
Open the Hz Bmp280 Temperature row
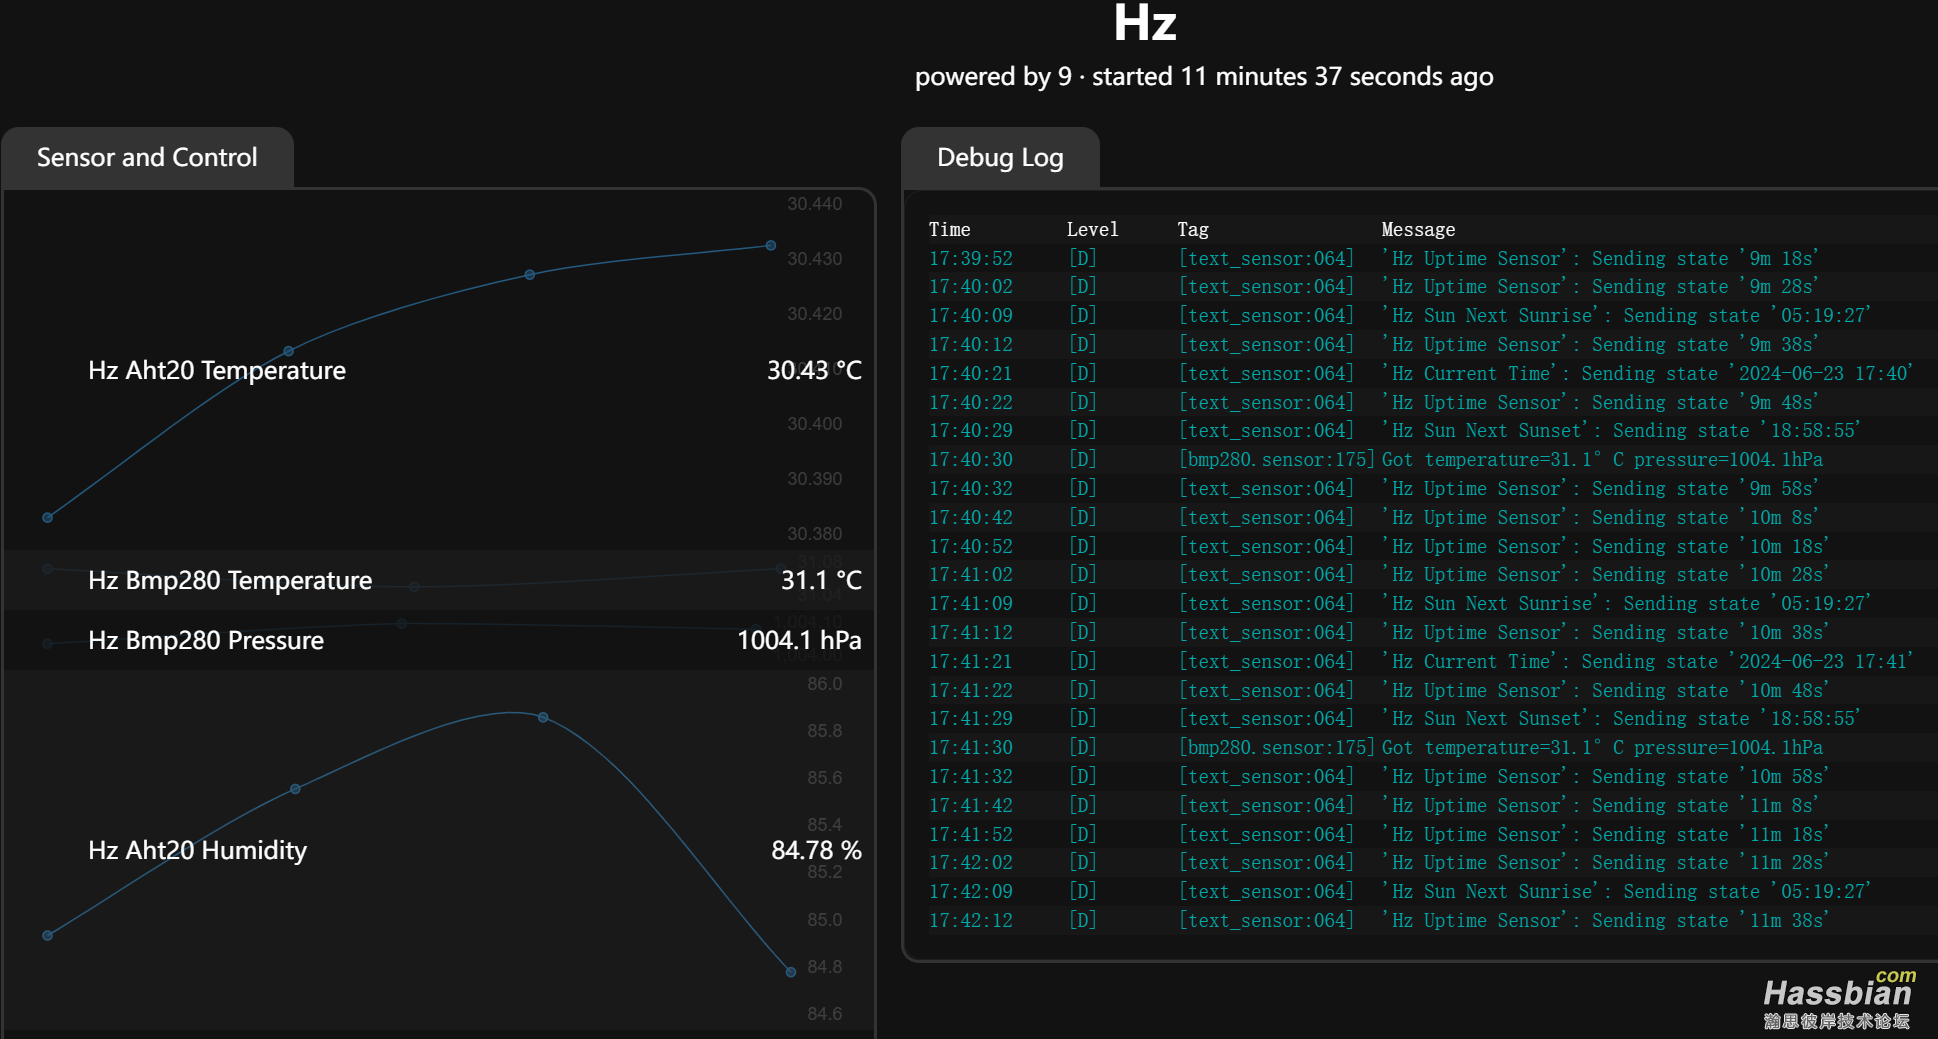pos(439,580)
